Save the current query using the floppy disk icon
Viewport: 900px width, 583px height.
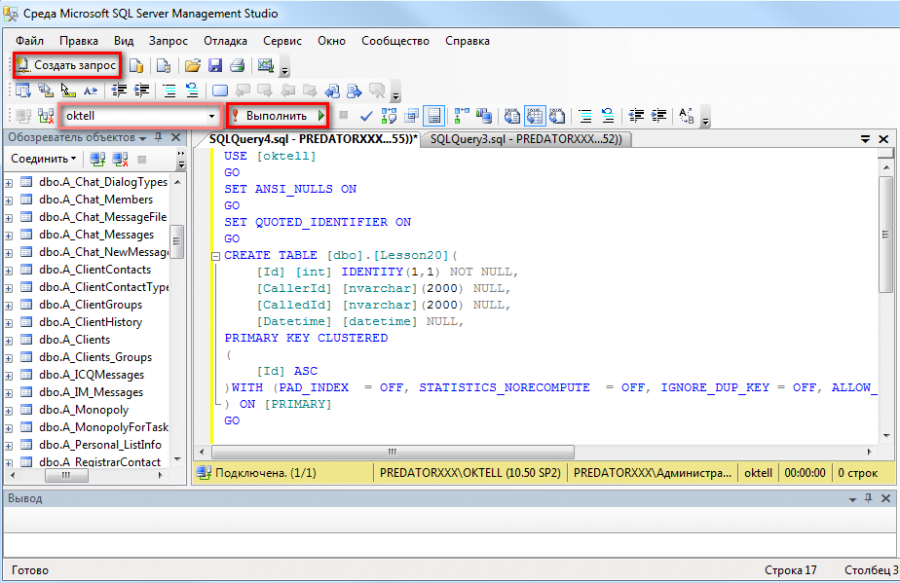pyautogui.click(x=215, y=64)
